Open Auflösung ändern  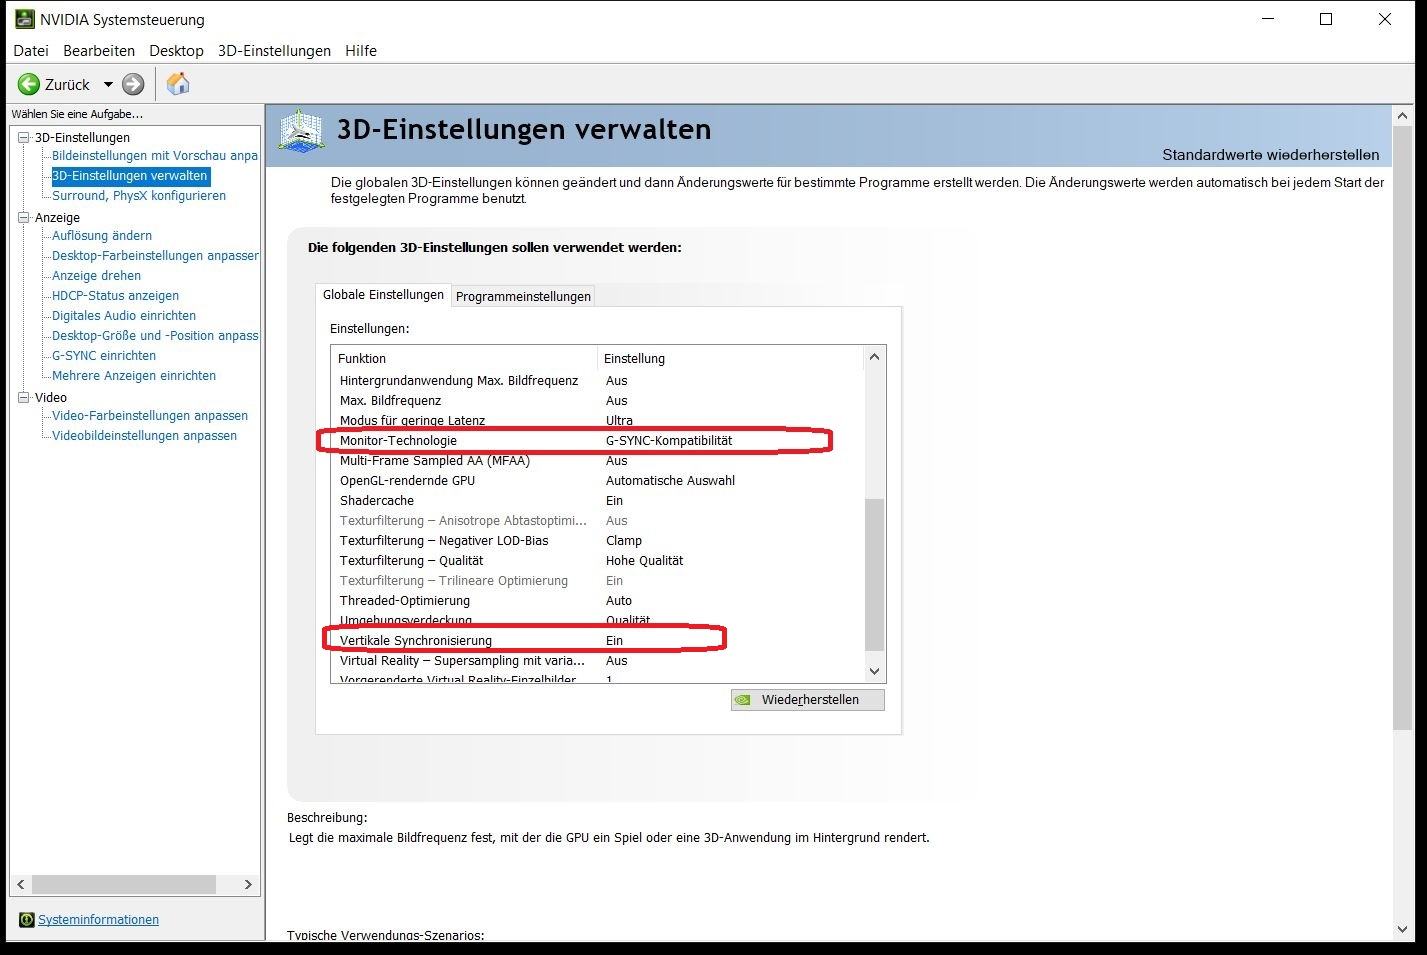point(102,236)
